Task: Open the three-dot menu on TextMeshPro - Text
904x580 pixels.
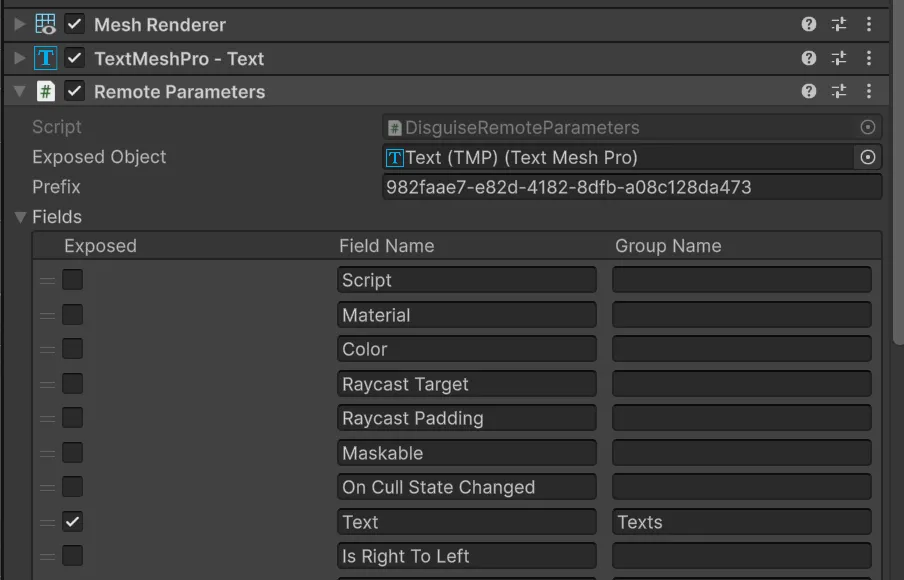Action: pos(868,58)
